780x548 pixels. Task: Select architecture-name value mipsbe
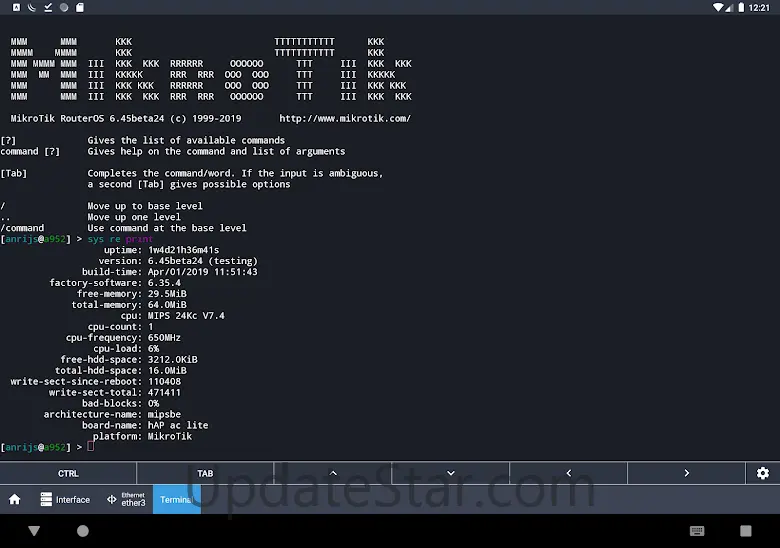coord(164,414)
